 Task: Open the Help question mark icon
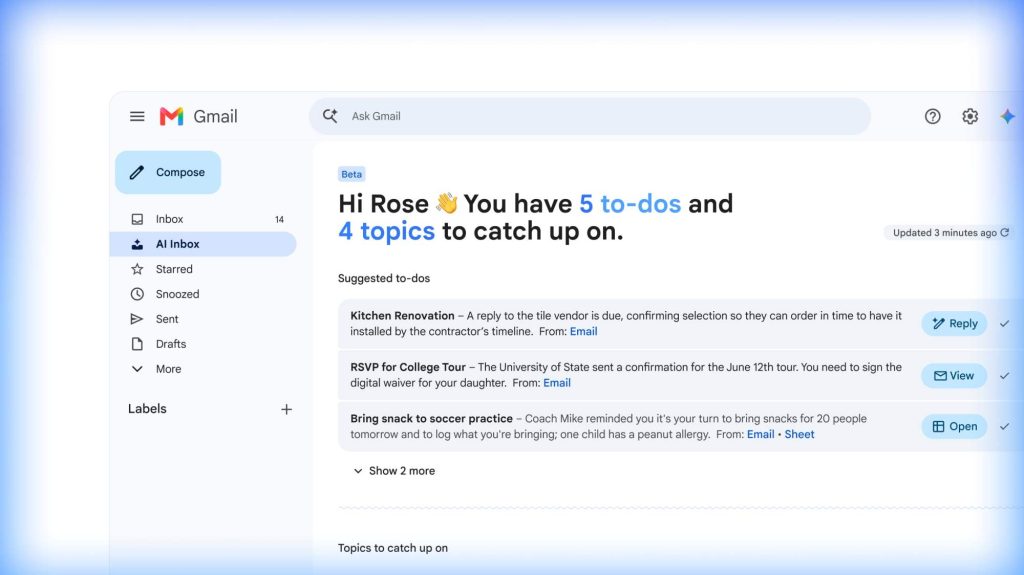click(x=933, y=116)
